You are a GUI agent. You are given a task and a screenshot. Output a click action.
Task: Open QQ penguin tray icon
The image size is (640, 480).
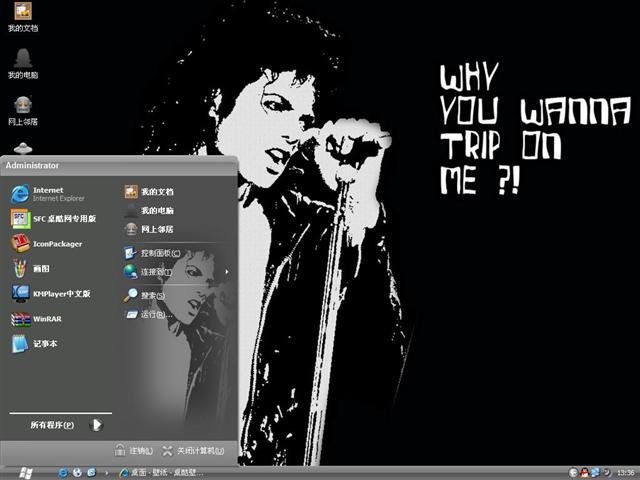[x=584, y=473]
